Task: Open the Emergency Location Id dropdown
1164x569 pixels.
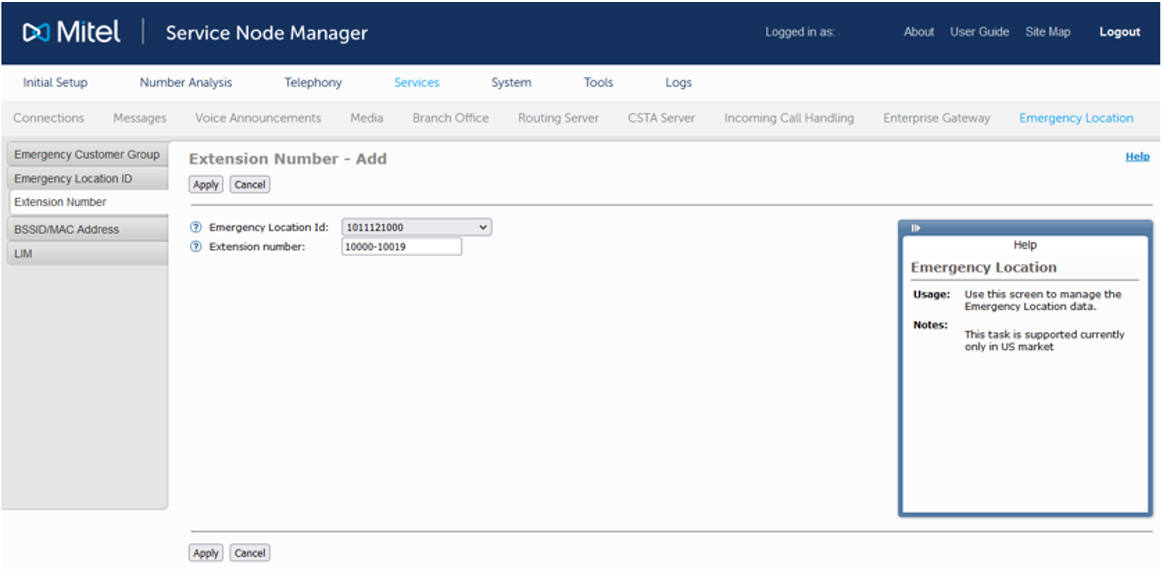Action: (416, 228)
